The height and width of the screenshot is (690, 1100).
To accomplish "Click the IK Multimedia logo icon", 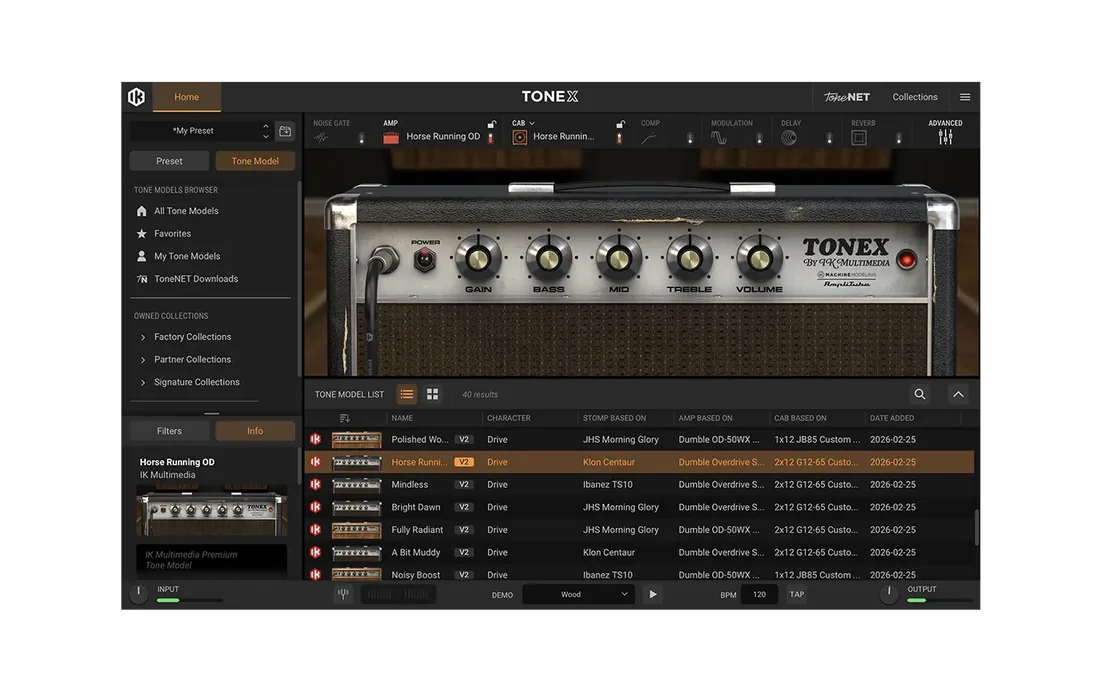I will tap(137, 97).
